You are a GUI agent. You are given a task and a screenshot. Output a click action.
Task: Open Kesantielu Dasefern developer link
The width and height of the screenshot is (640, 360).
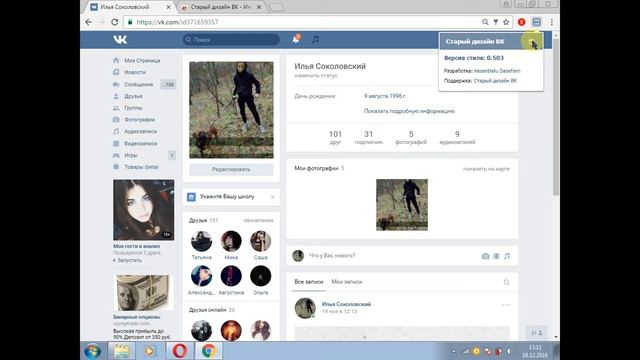497,71
